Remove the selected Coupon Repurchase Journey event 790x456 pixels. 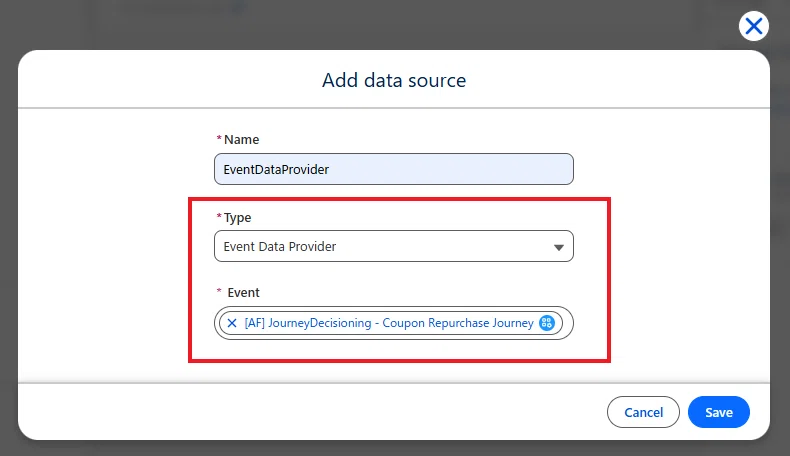(232, 323)
